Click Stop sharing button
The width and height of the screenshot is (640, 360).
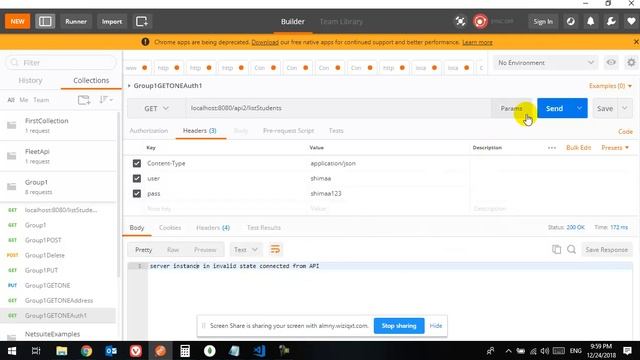(x=399, y=326)
